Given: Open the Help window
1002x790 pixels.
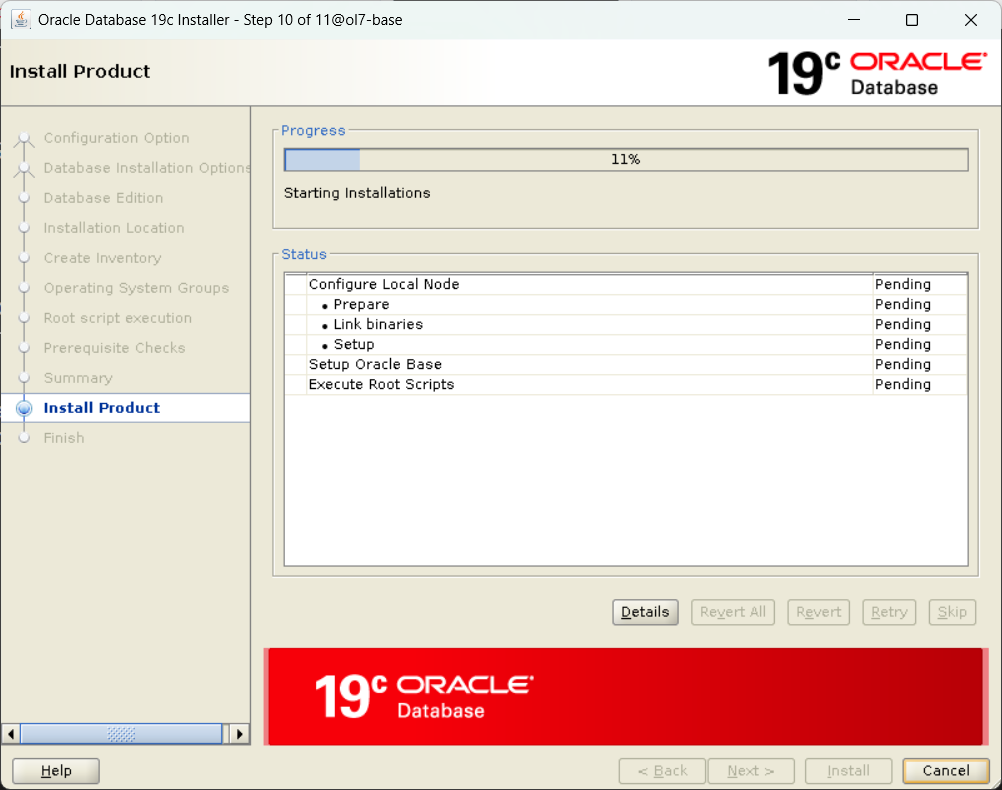Looking at the screenshot, I should point(56,770).
